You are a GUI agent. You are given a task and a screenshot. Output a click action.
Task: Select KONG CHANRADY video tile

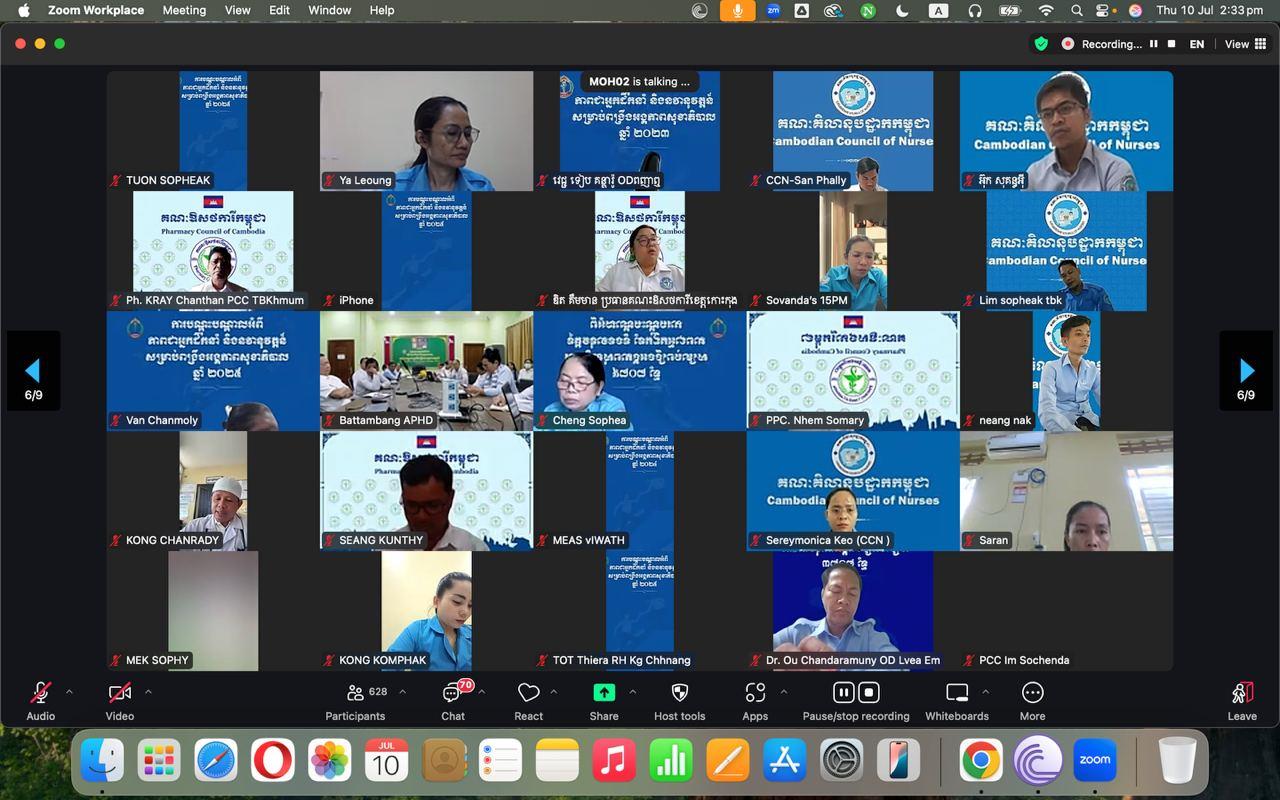pyautogui.click(x=213, y=491)
